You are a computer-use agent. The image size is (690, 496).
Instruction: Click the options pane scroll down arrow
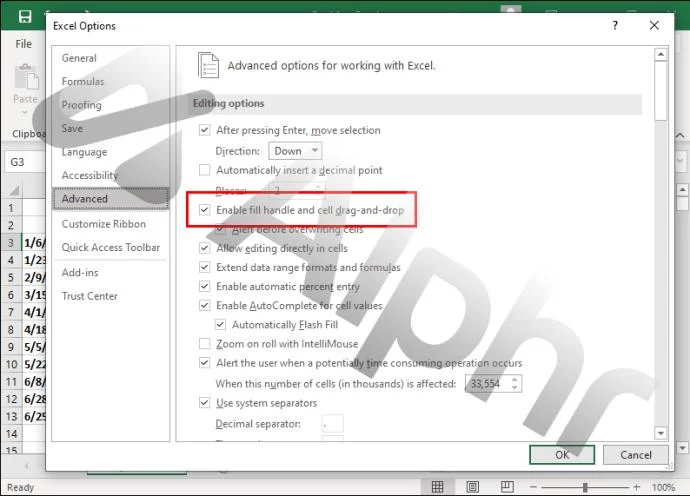(661, 433)
